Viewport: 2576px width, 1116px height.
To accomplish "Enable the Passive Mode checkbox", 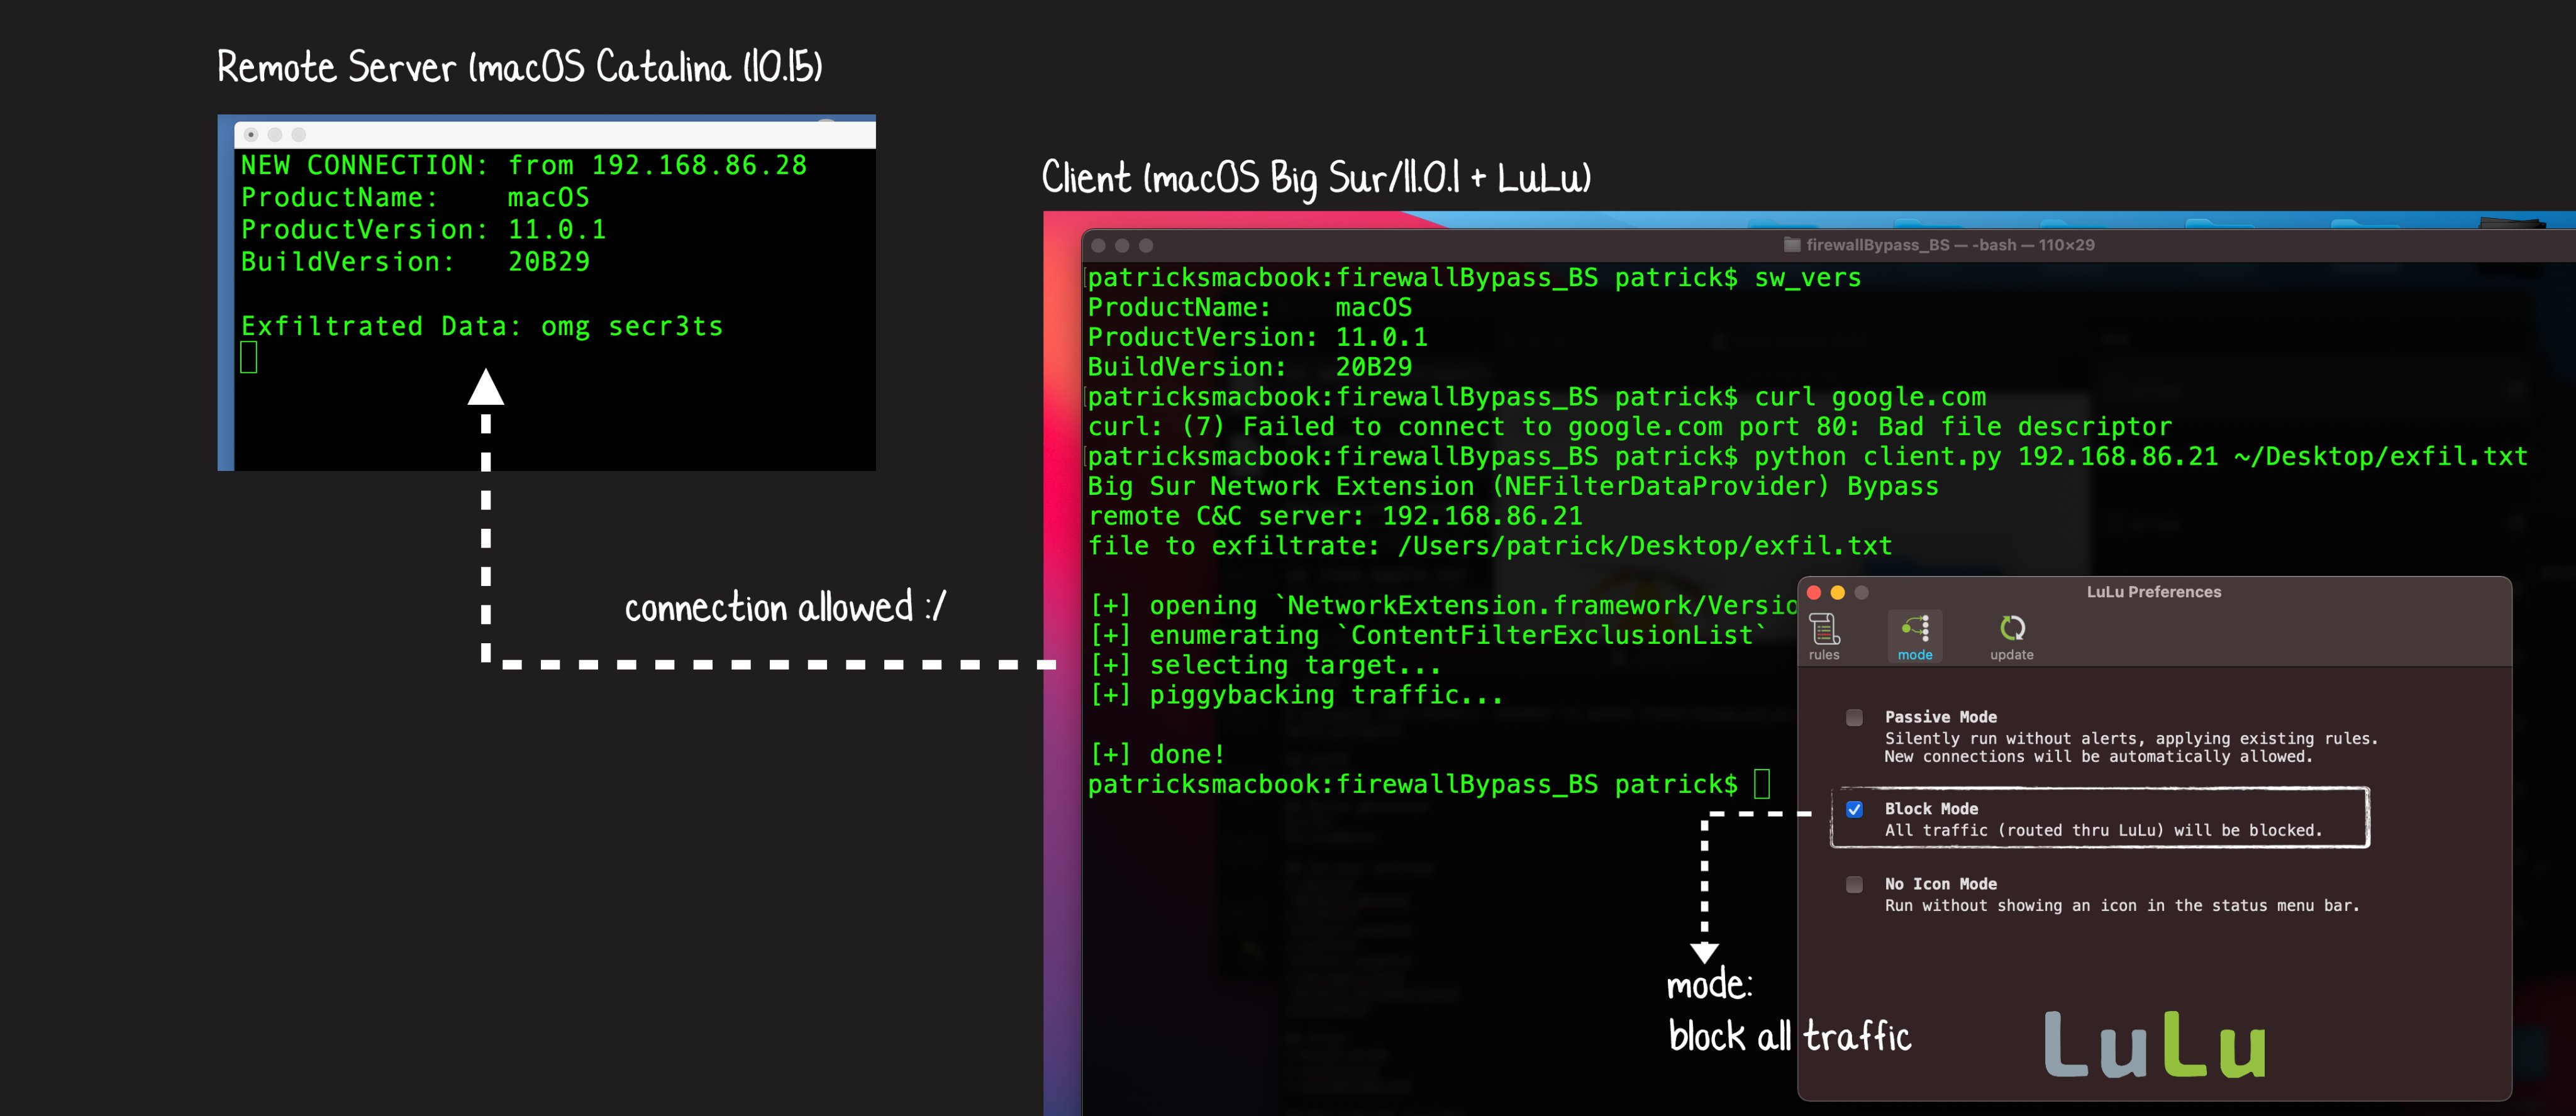I will pyautogui.click(x=1854, y=717).
